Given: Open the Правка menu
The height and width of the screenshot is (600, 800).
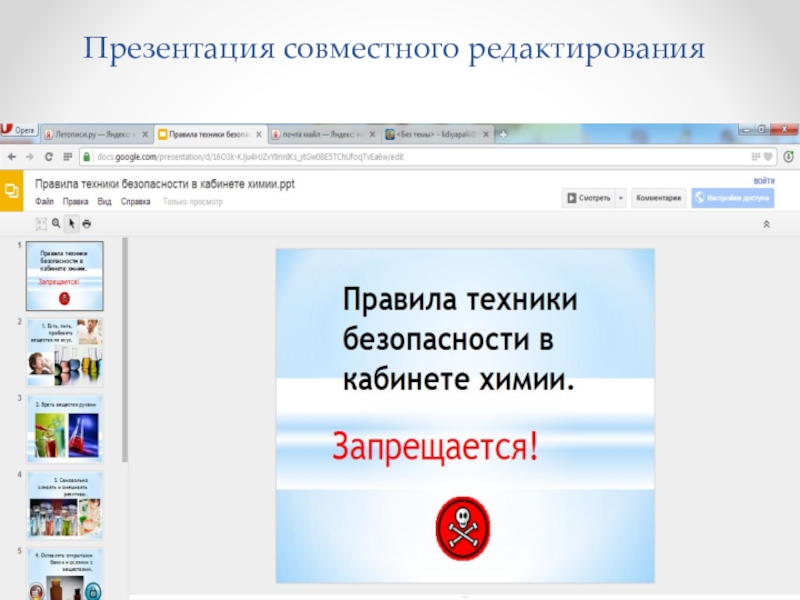Looking at the screenshot, I should [x=75, y=201].
